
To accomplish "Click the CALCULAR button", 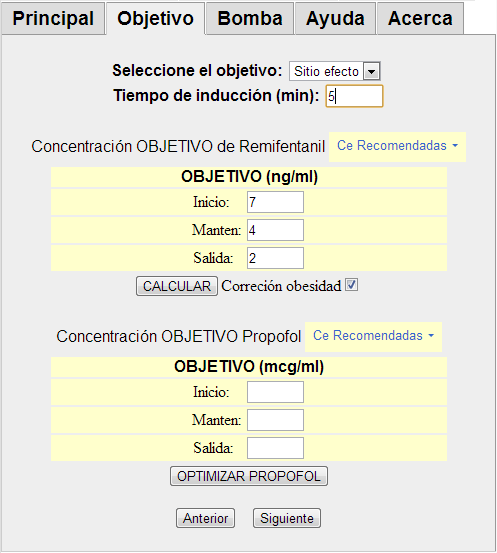I will (177, 286).
